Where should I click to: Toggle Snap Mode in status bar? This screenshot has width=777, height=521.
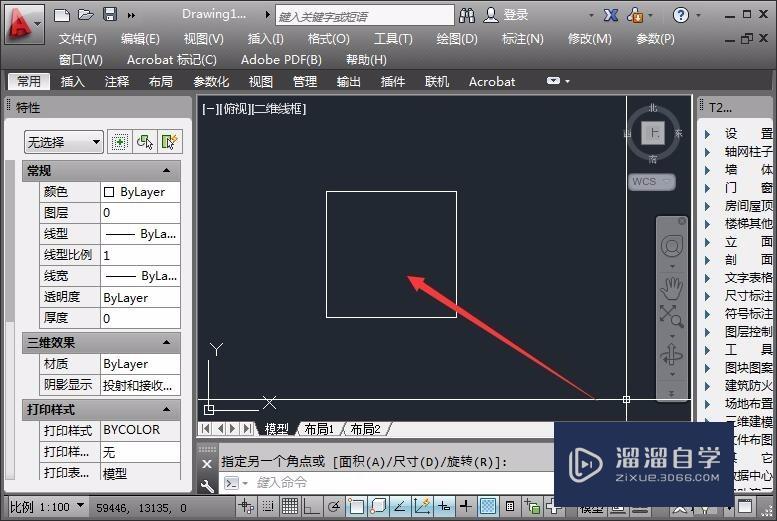pos(268,506)
